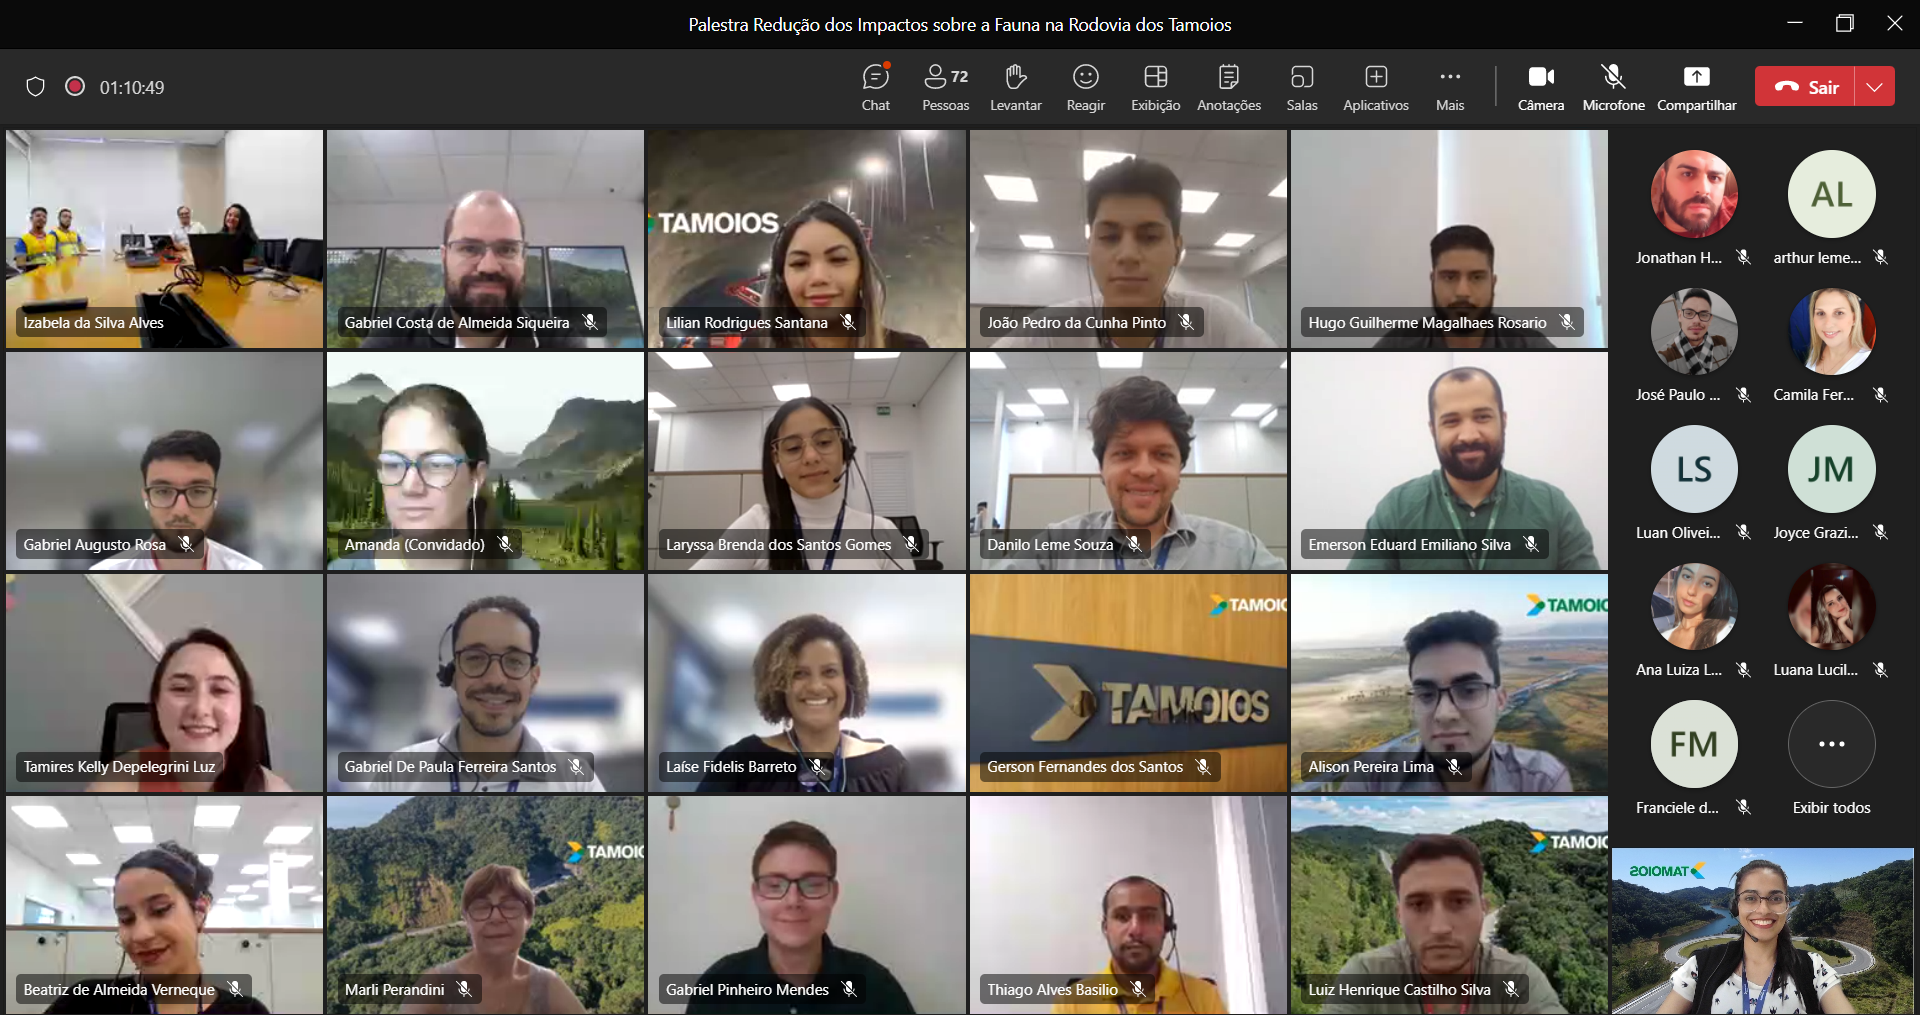1920x1015 pixels.
Task: Click the red recording indicator
Action: (75, 86)
